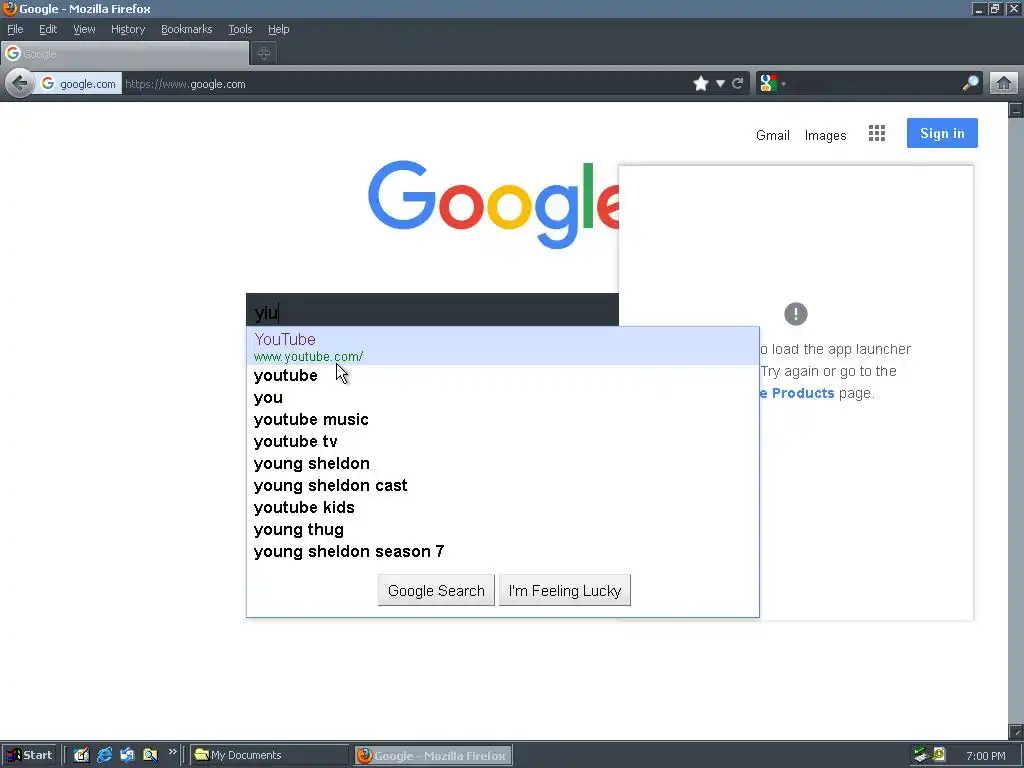The width and height of the screenshot is (1024, 768).
Task: Click the Google logo
Action: pyautogui.click(x=493, y=204)
